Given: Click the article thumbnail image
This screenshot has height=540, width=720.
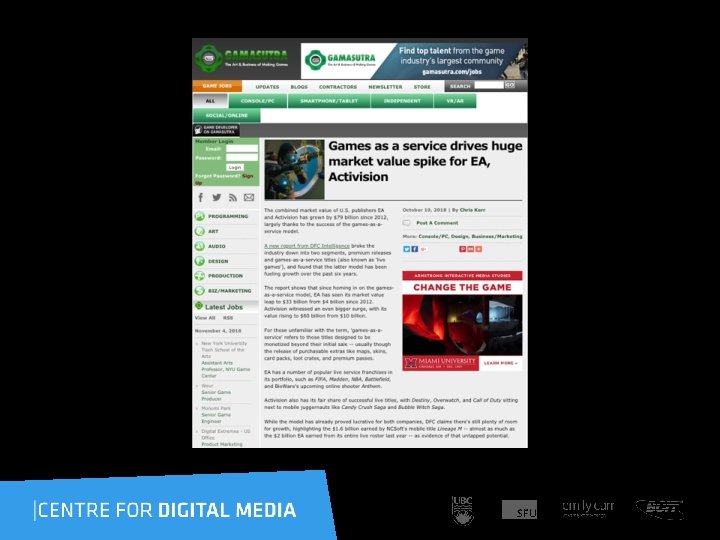Looking at the screenshot, I should coord(294,169).
